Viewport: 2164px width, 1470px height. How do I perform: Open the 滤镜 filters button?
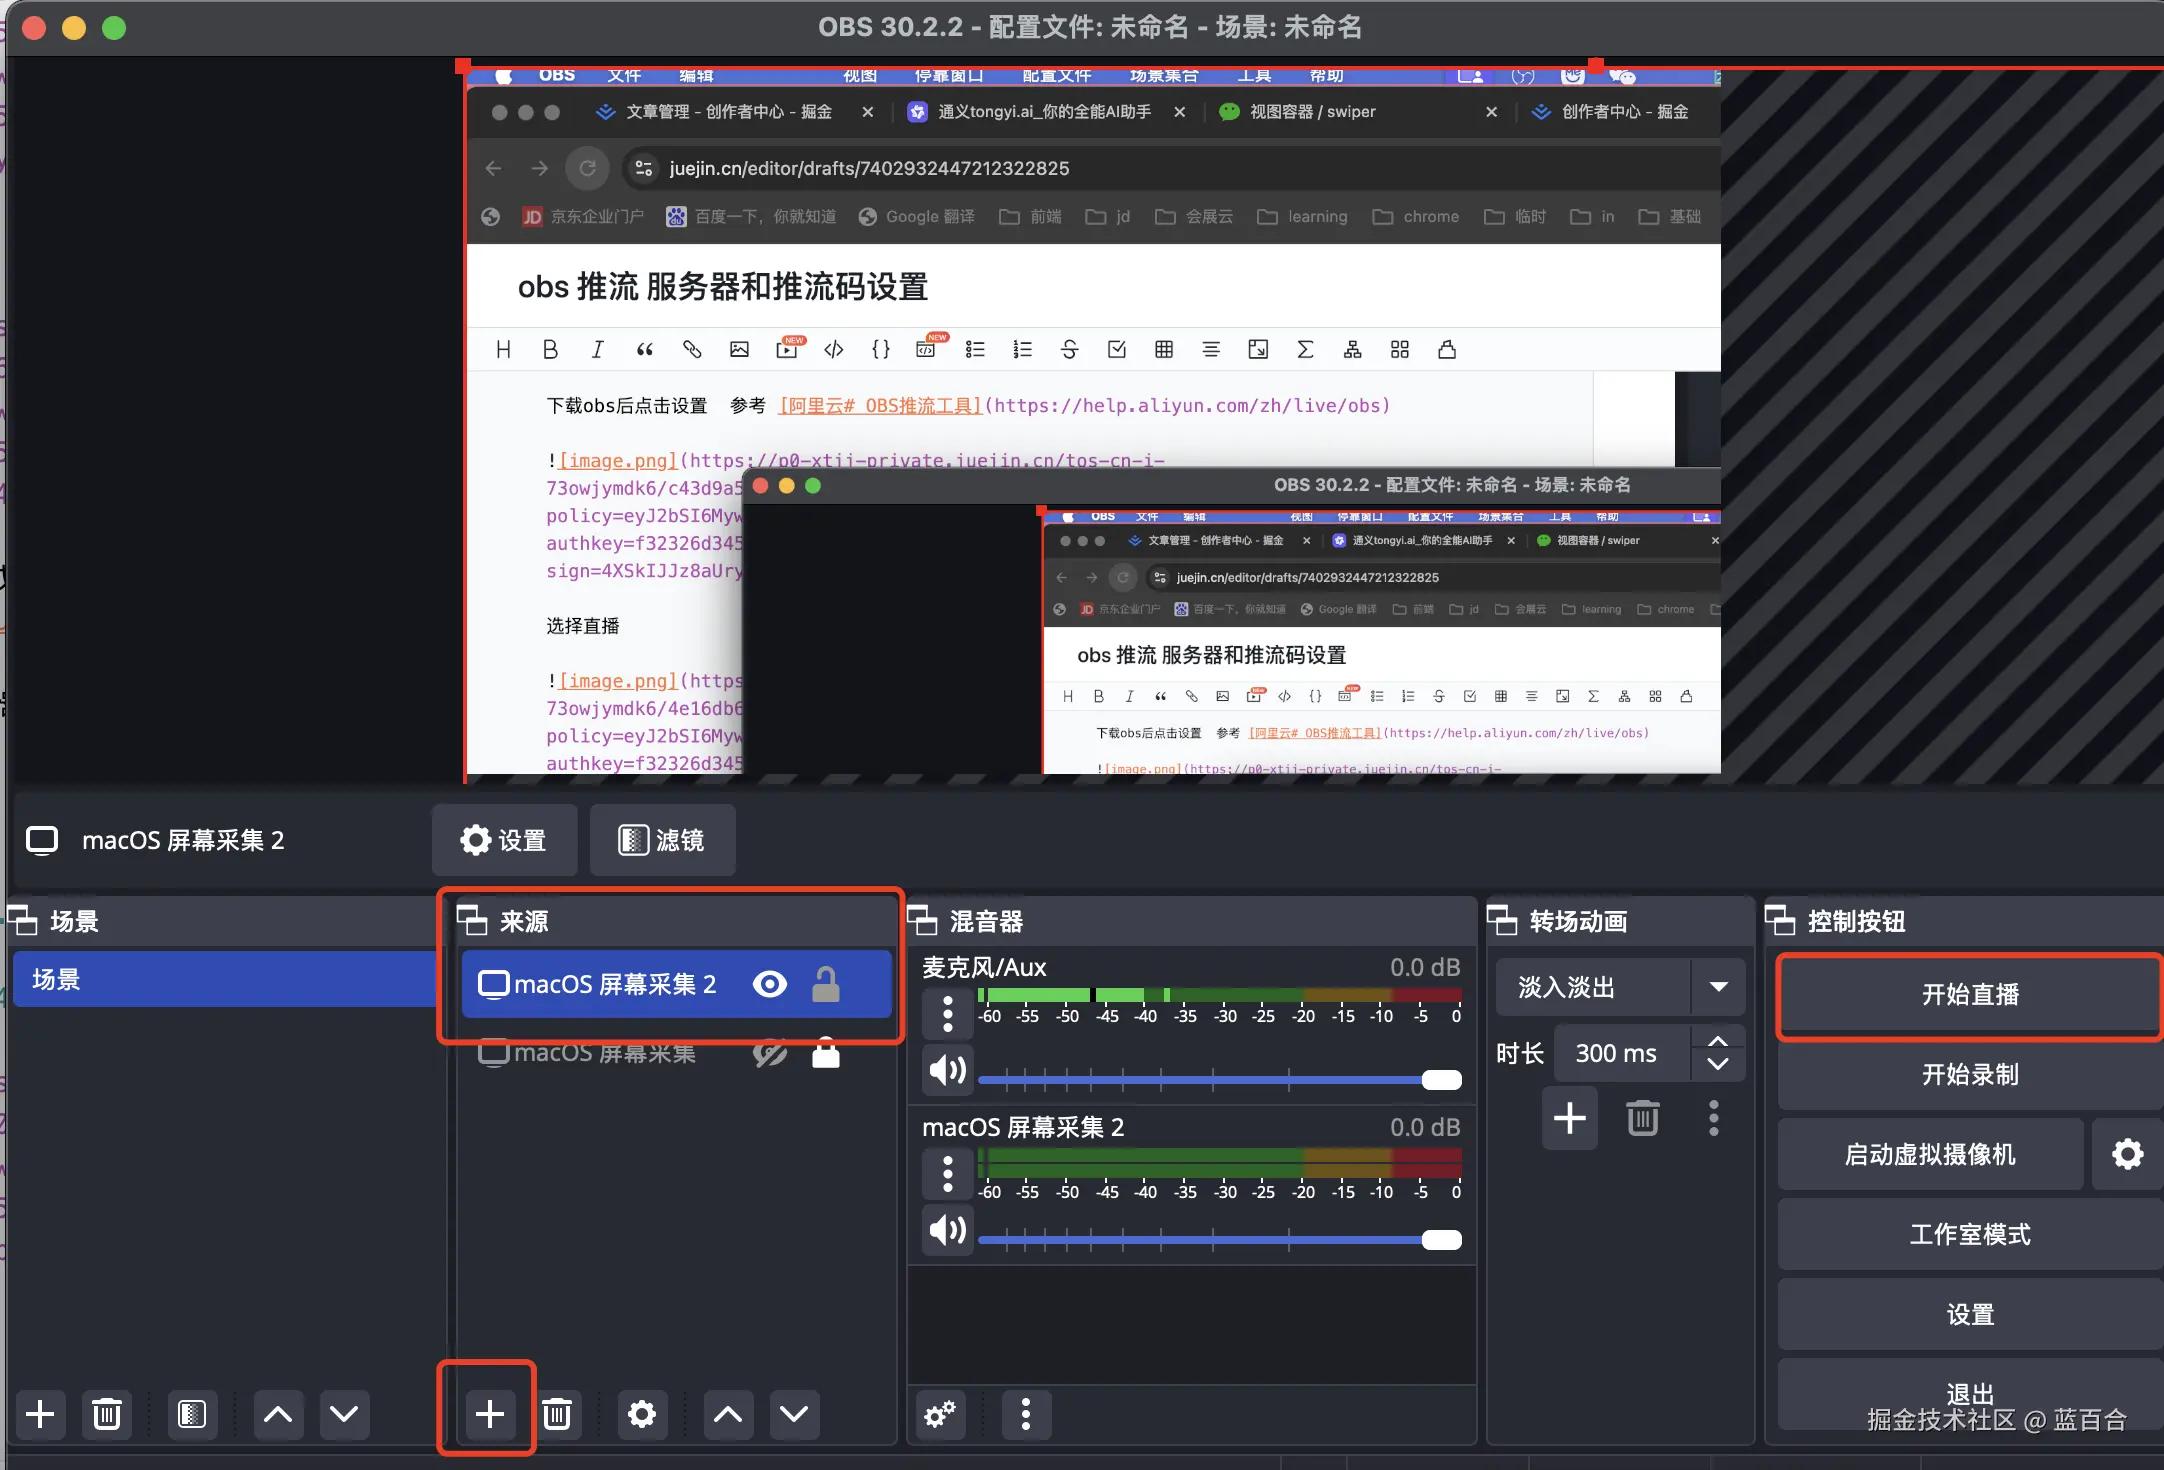662,840
